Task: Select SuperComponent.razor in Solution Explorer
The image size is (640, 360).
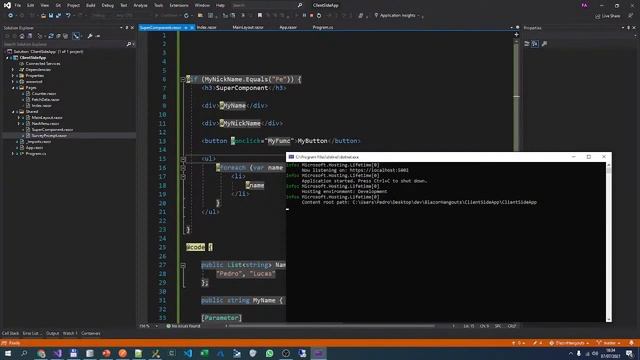Action: click(x=52, y=129)
